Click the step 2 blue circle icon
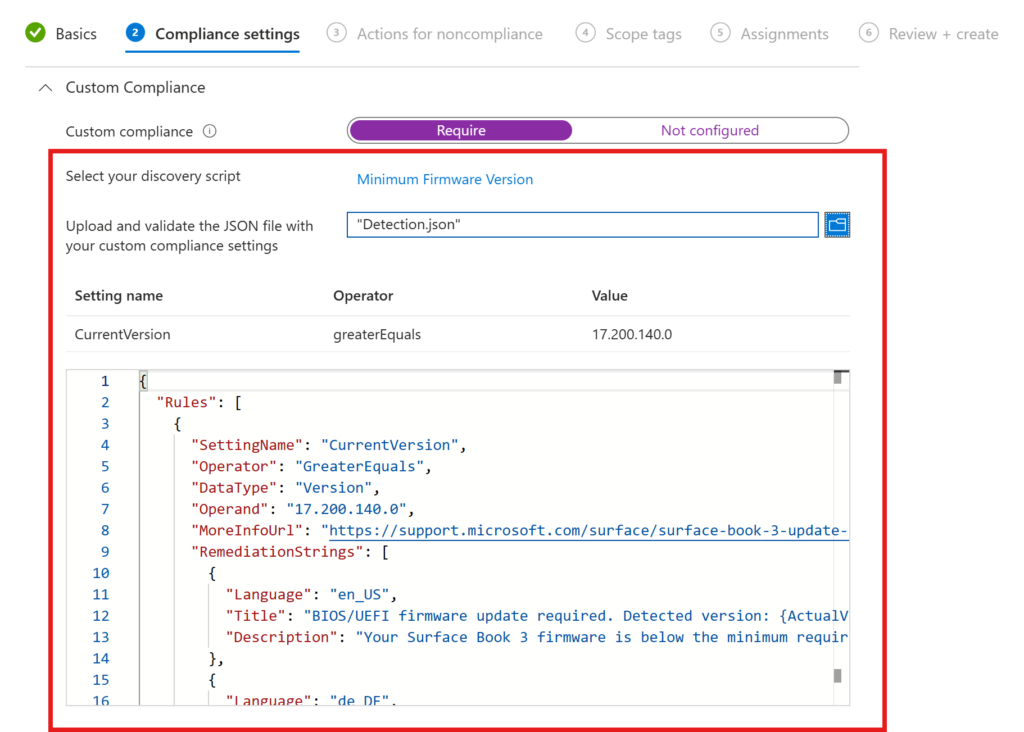The image size is (1024, 732). (x=135, y=33)
